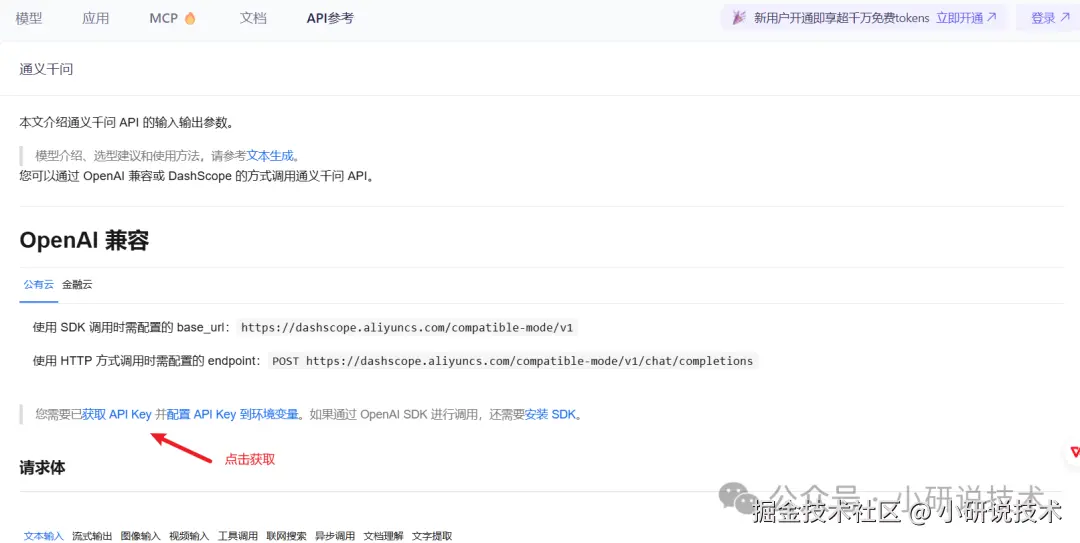
Task: Click the 登录 button
Action: coord(1050,18)
